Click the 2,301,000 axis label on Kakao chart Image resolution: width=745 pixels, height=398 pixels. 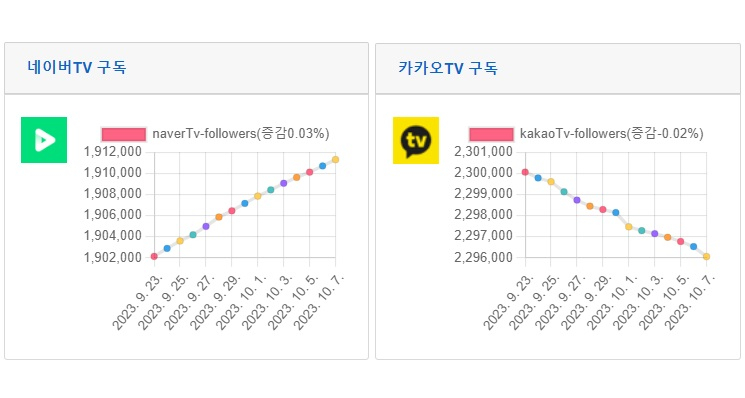[483, 152]
